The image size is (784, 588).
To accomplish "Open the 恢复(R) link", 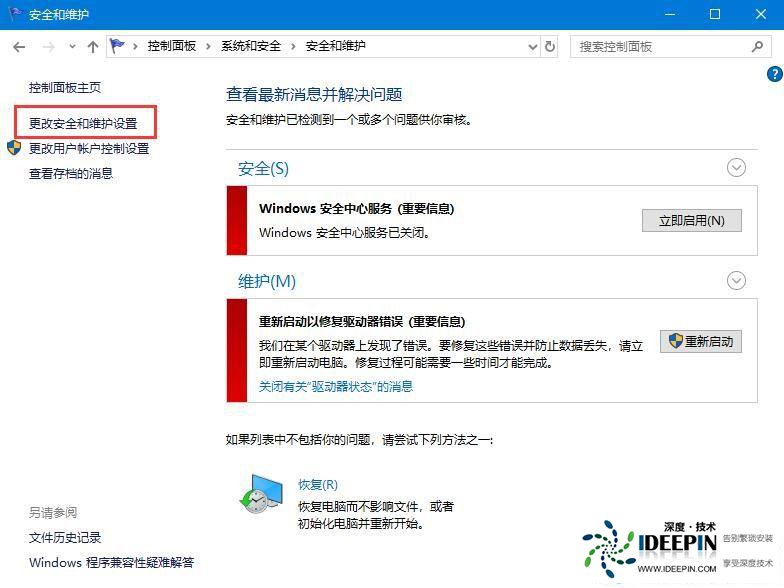I will 318,484.
